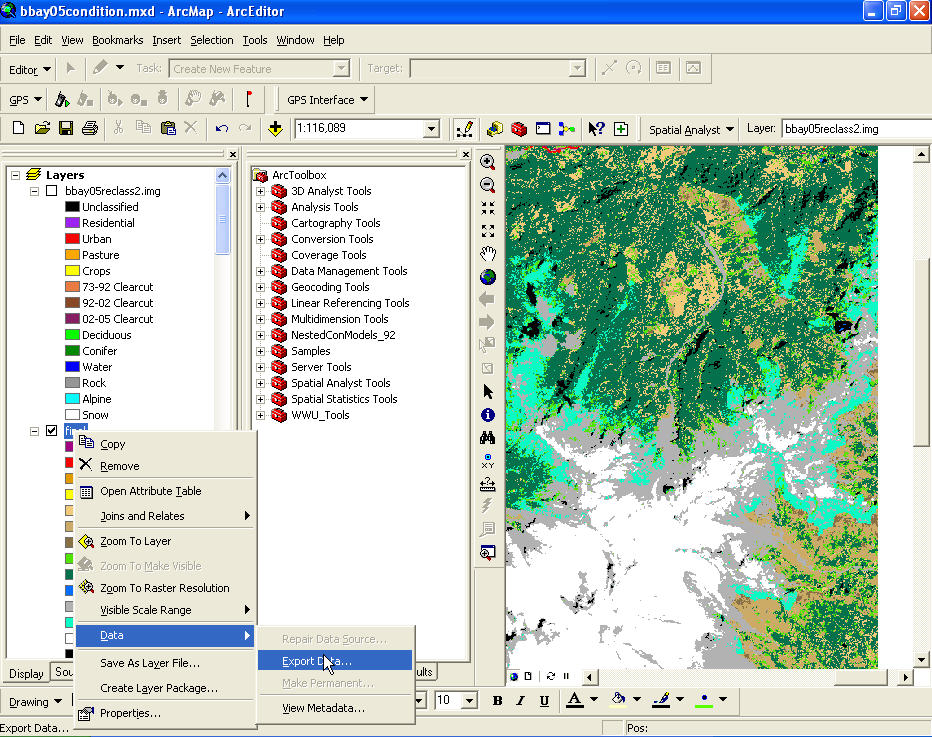Select the WWU_Tools toolbox
The width and height of the screenshot is (932, 737).
pos(320,415)
